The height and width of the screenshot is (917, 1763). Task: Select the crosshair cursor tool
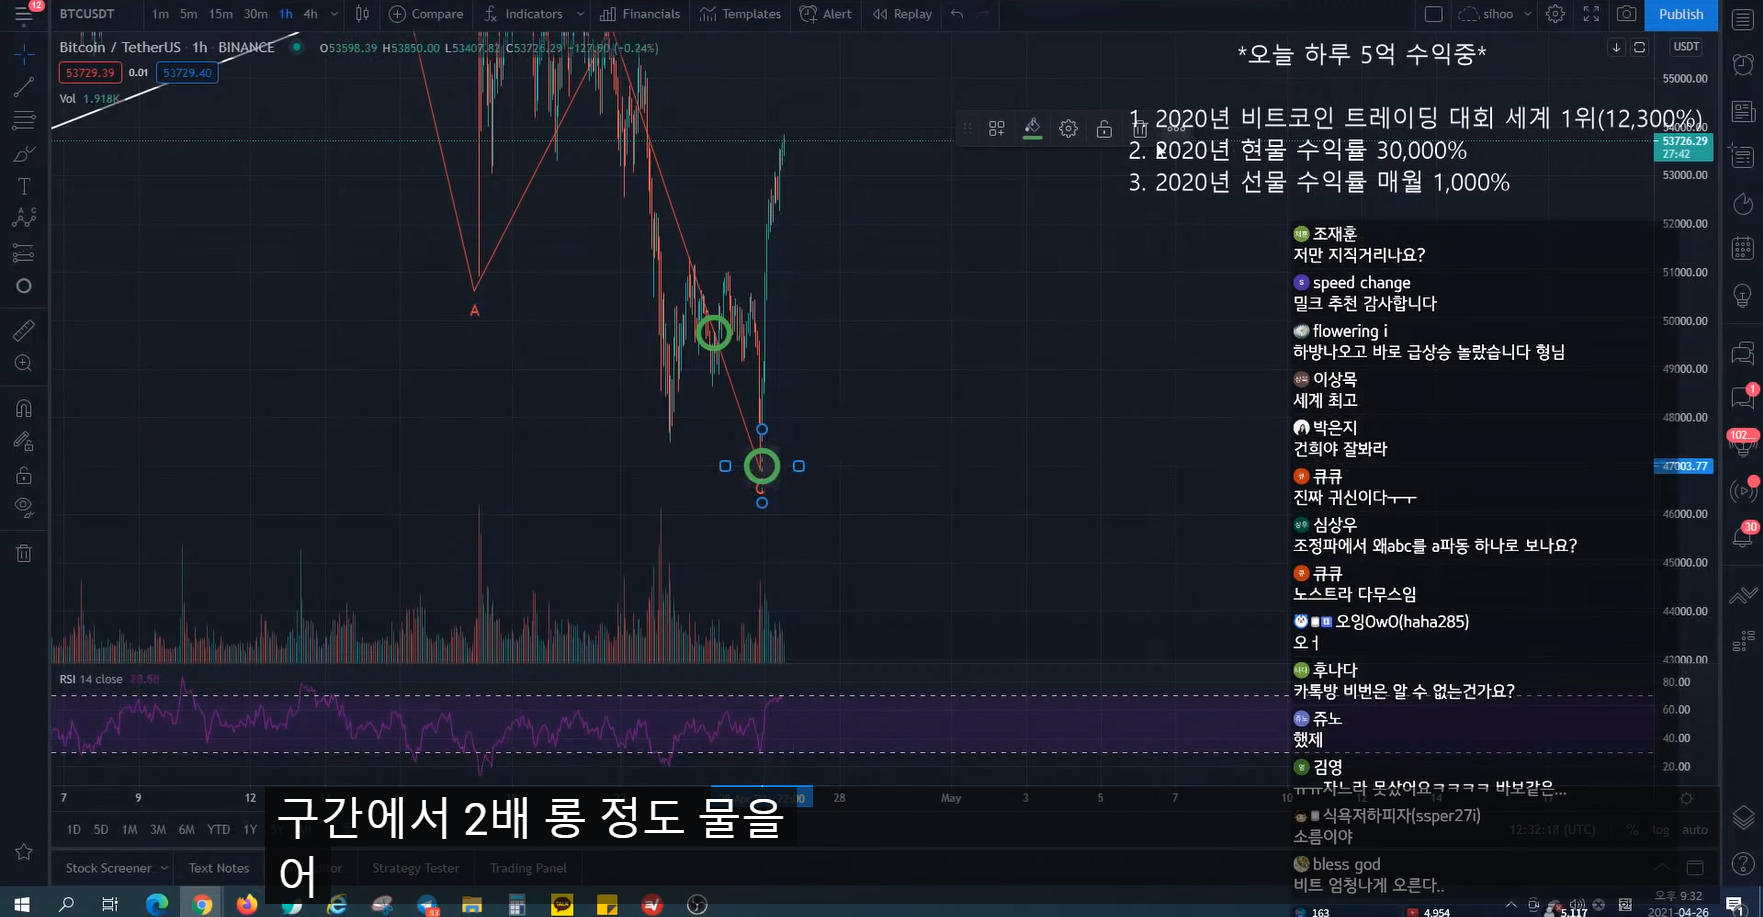point(24,53)
